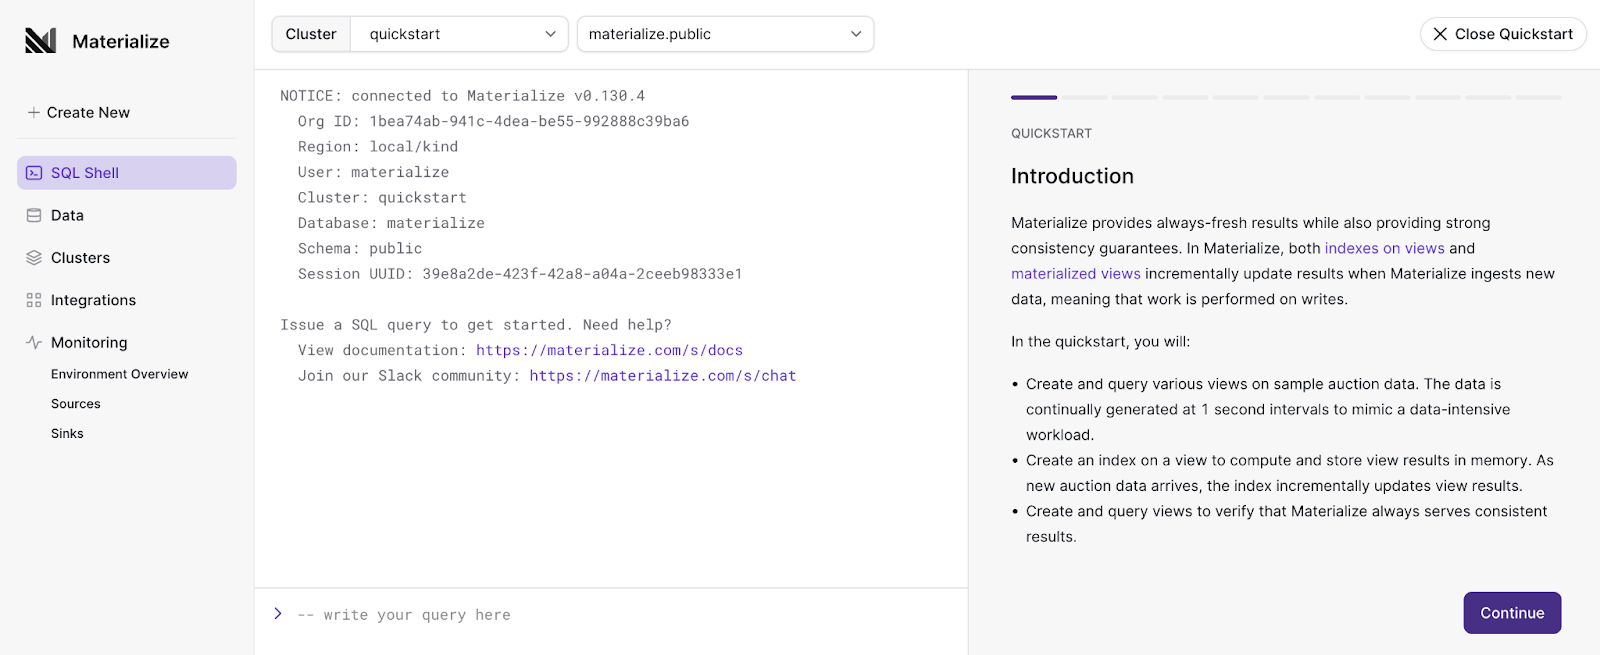This screenshot has height=655, width=1600.
Task: Open the Slack community chat link
Action: pyautogui.click(x=662, y=376)
